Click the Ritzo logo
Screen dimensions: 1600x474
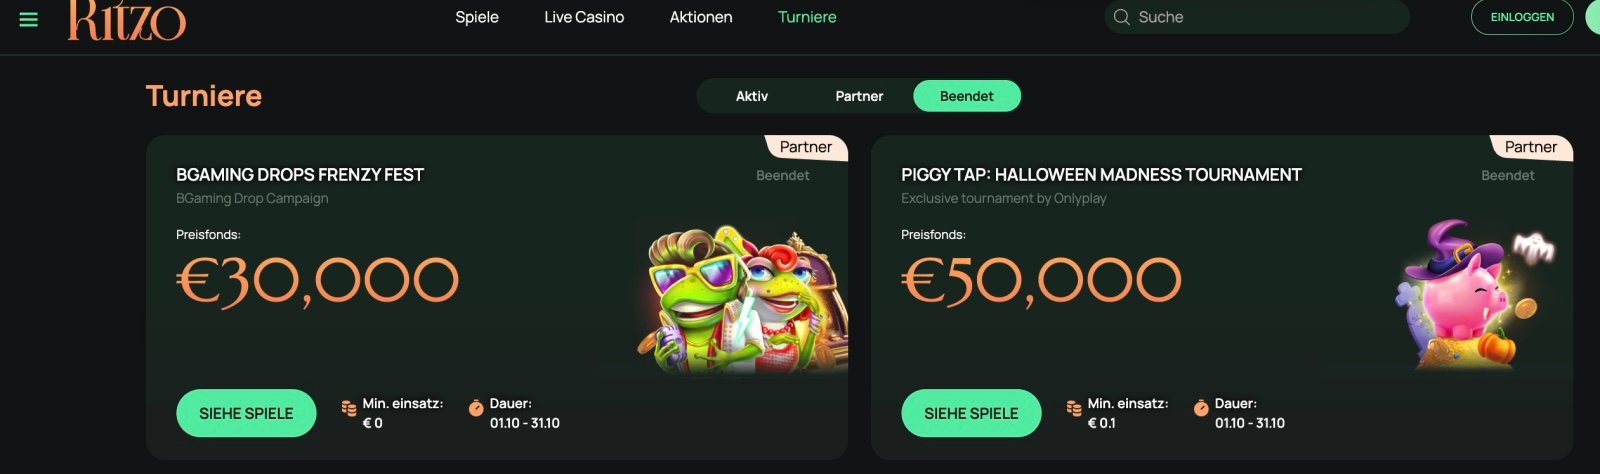126,20
